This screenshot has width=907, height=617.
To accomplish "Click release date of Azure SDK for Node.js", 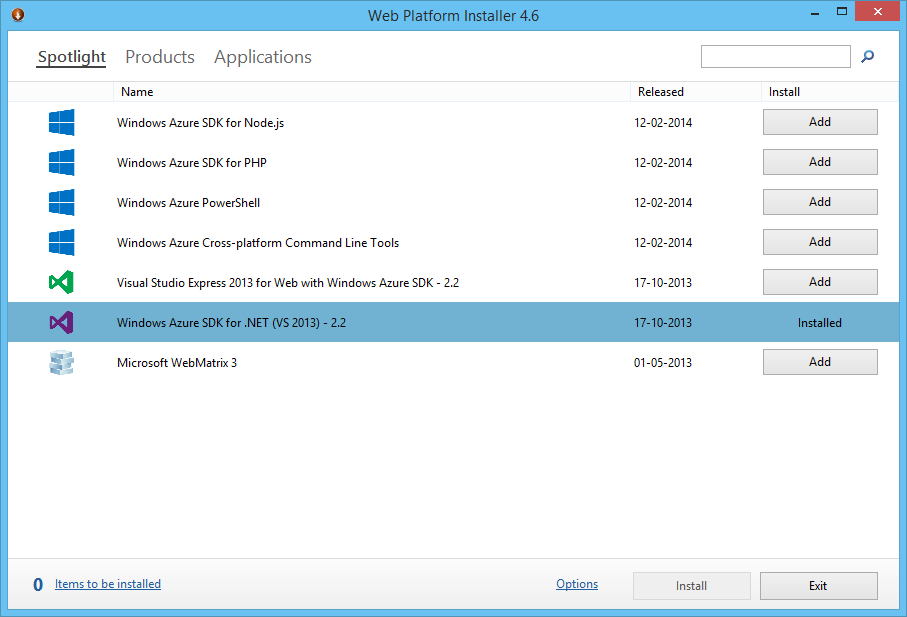I will coord(662,123).
